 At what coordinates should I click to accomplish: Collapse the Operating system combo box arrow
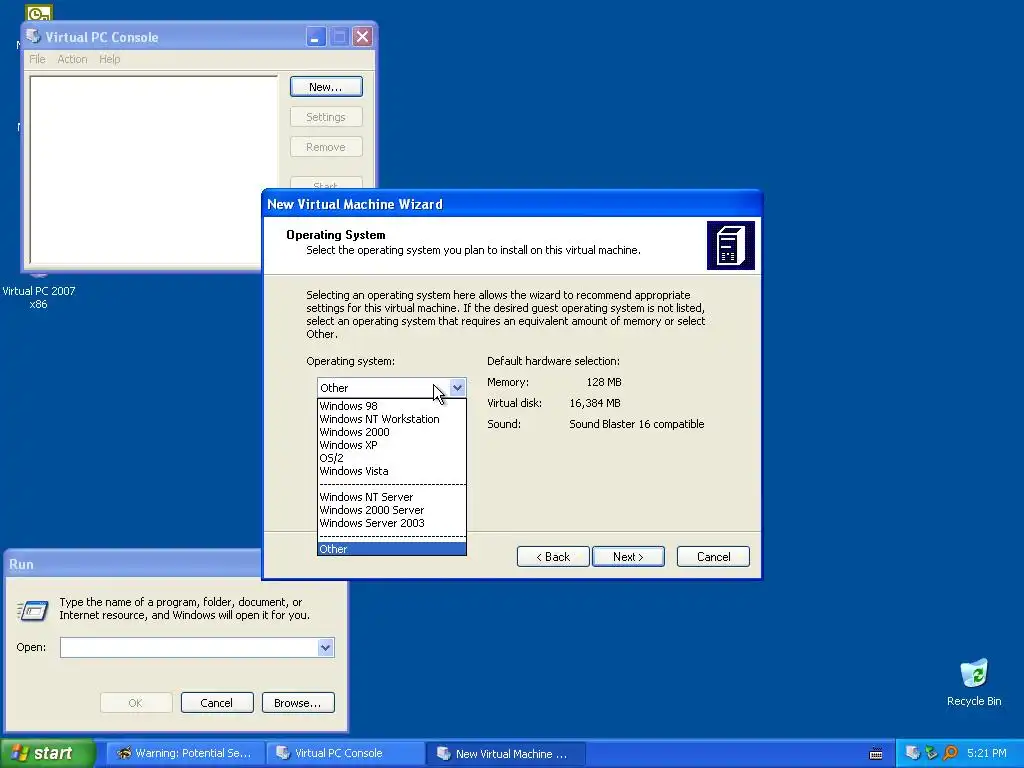[457, 387]
